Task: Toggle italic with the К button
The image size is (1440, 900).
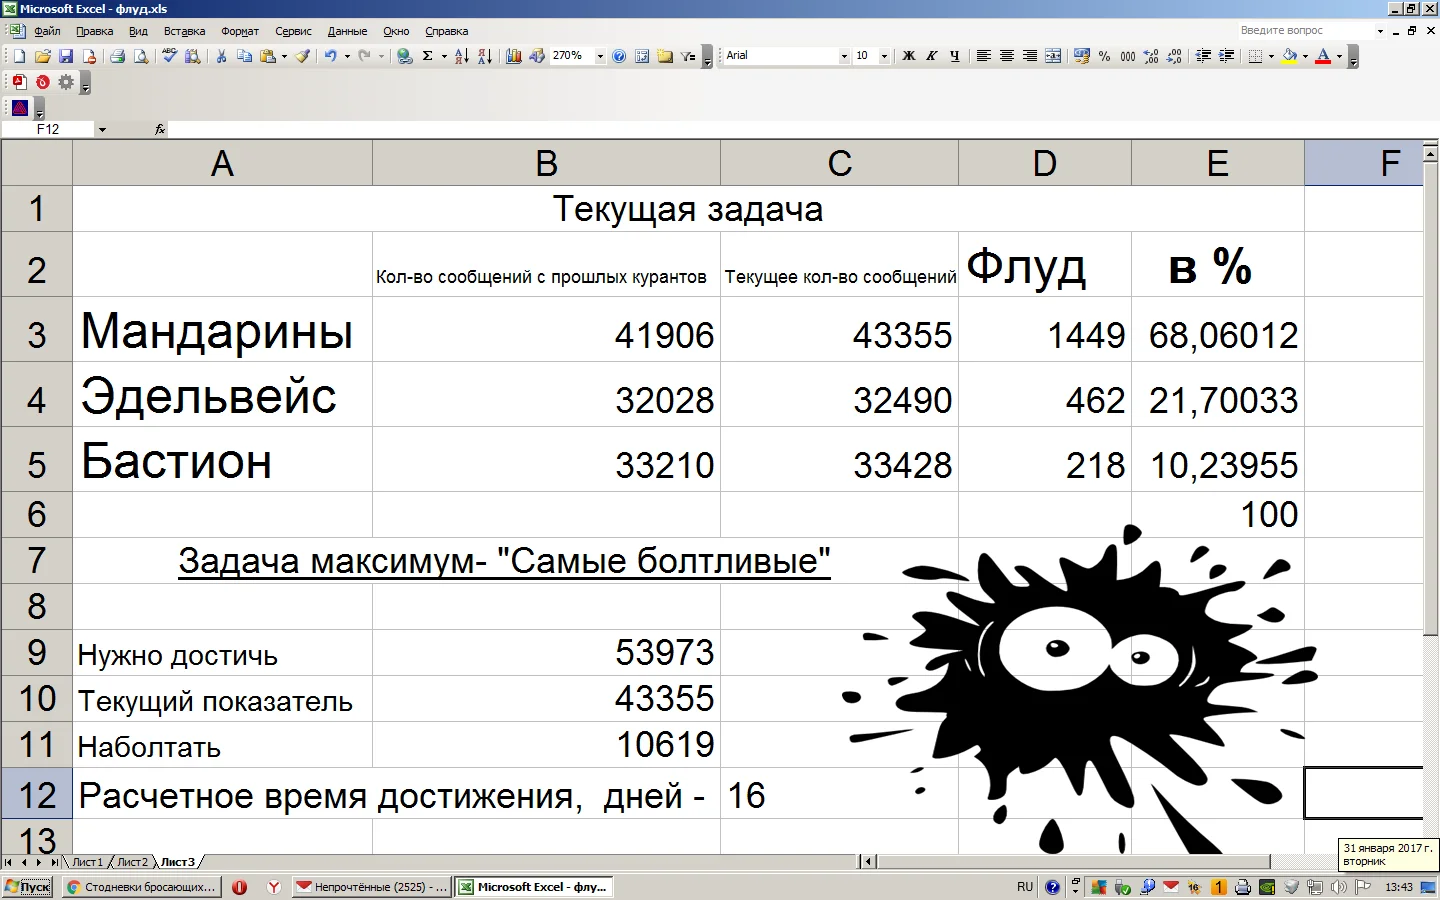Action: tap(931, 56)
